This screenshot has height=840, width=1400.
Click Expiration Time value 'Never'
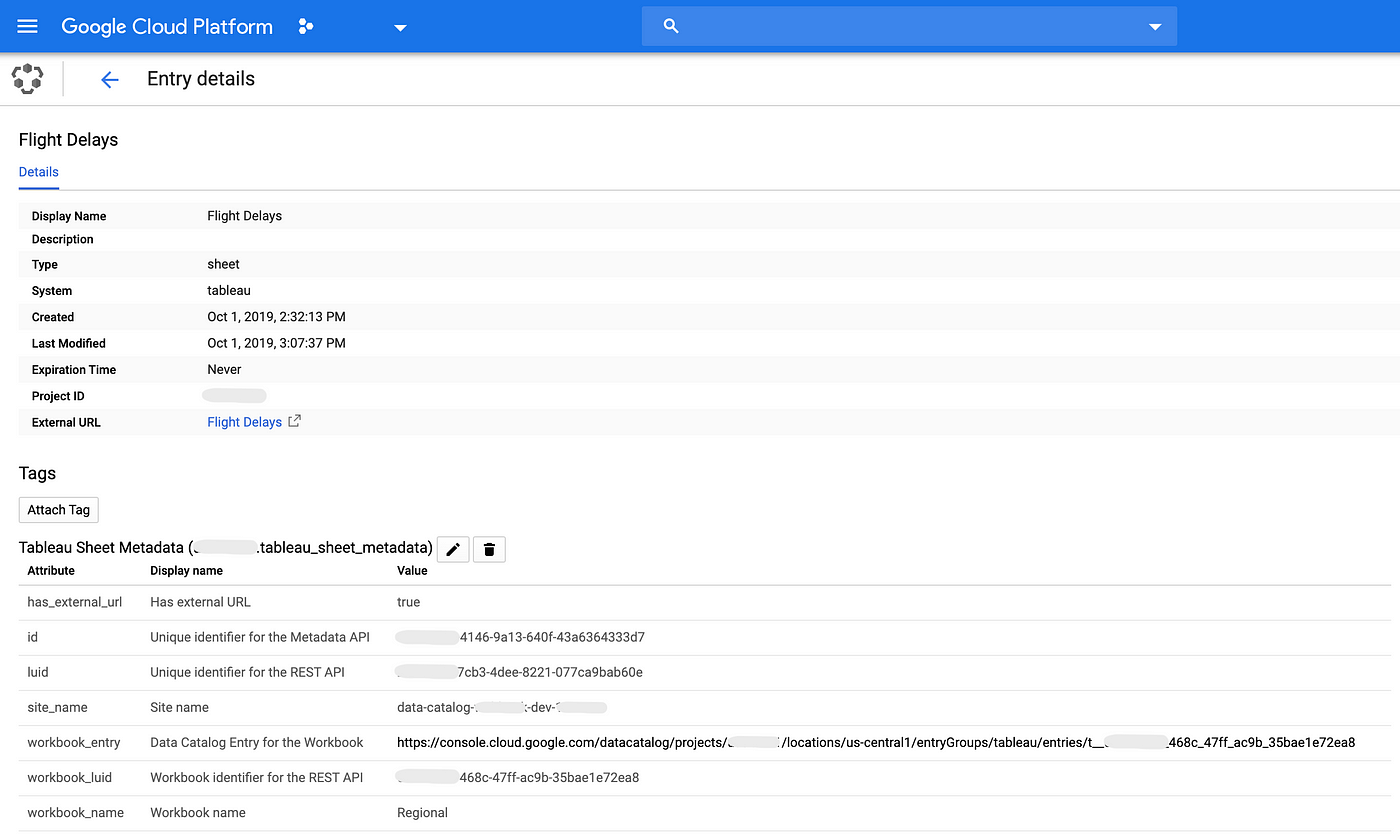pyautogui.click(x=224, y=370)
